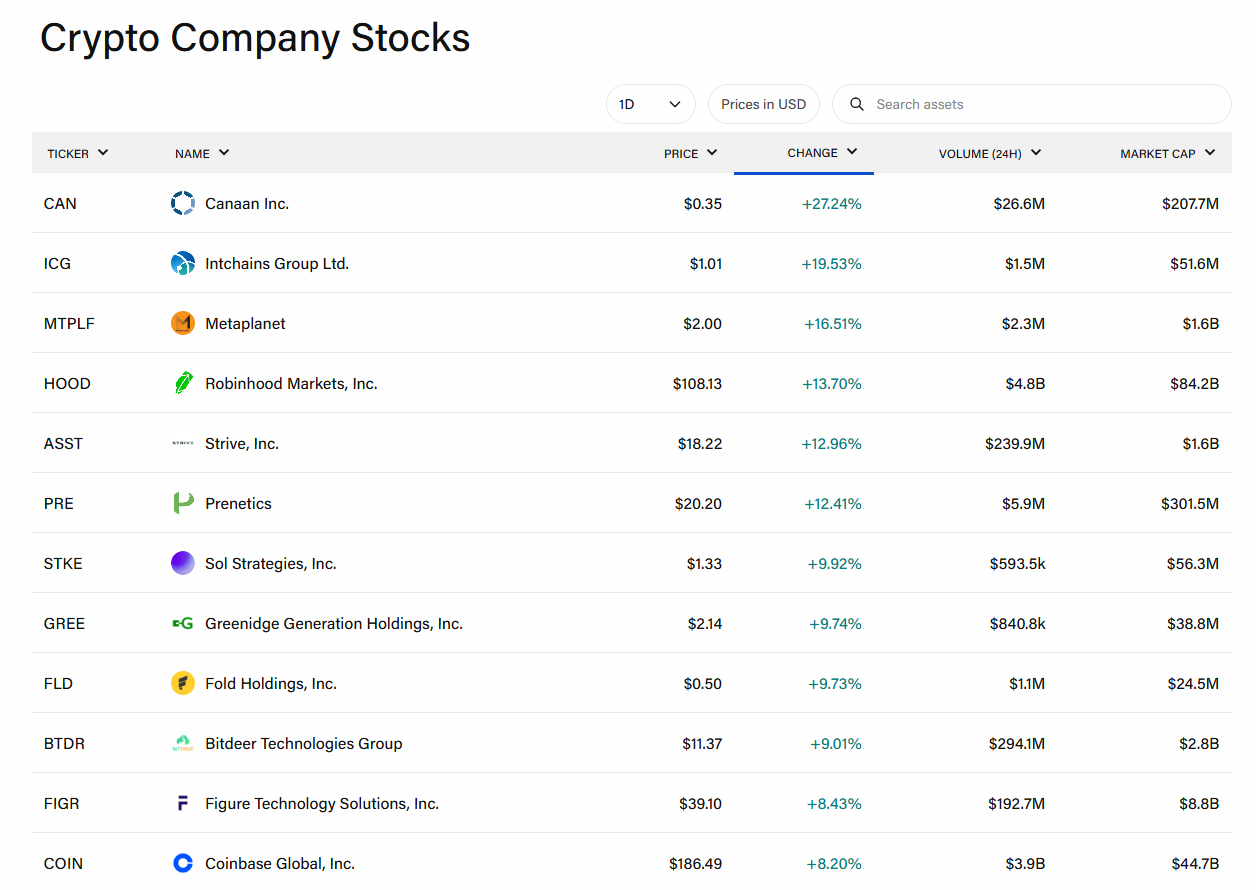The height and width of the screenshot is (890, 1256).
Task: Click the Greenidge Generation logo icon
Action: (x=183, y=624)
